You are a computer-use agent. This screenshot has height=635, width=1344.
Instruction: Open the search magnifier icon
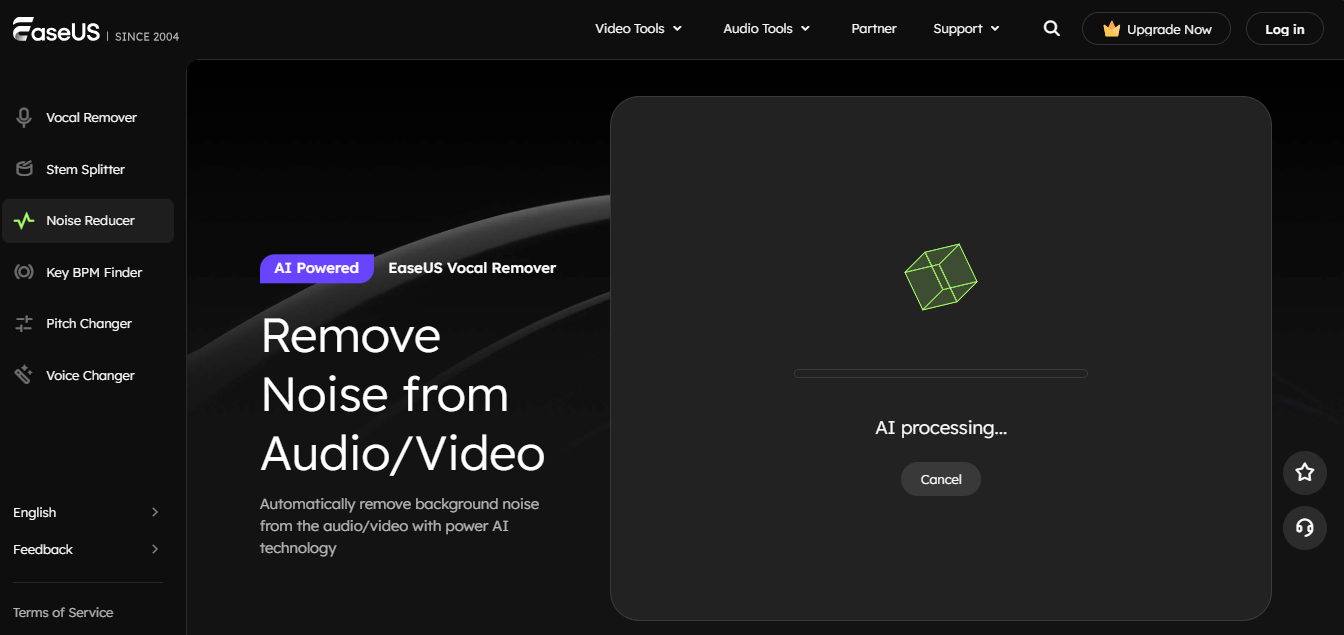pyautogui.click(x=1051, y=29)
